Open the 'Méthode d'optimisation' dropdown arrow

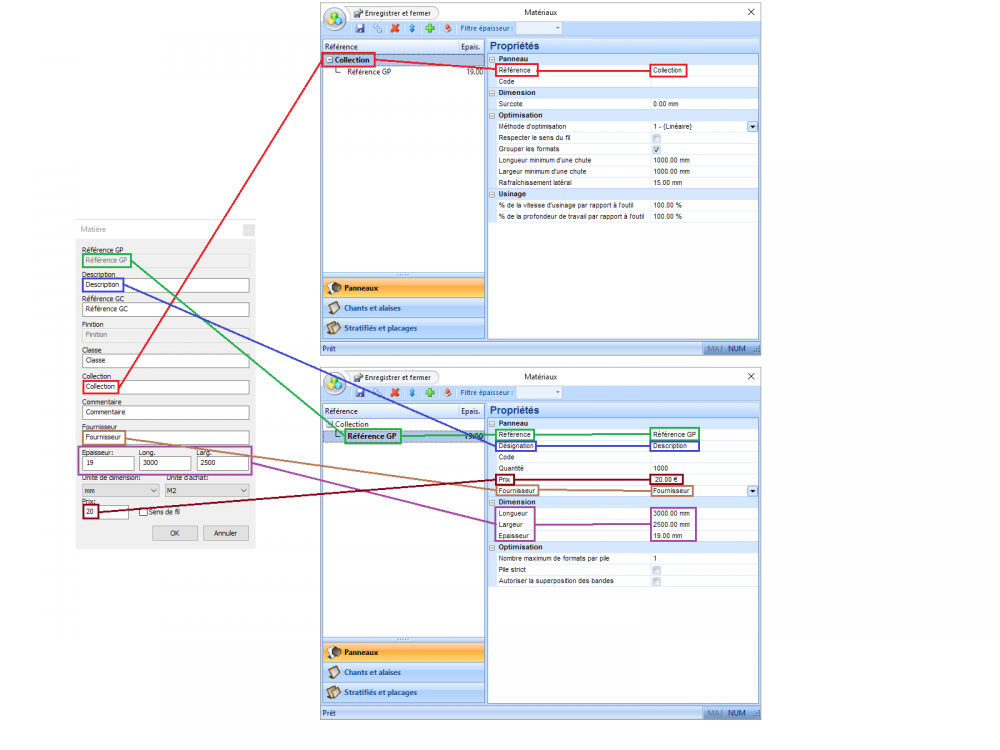click(752, 126)
